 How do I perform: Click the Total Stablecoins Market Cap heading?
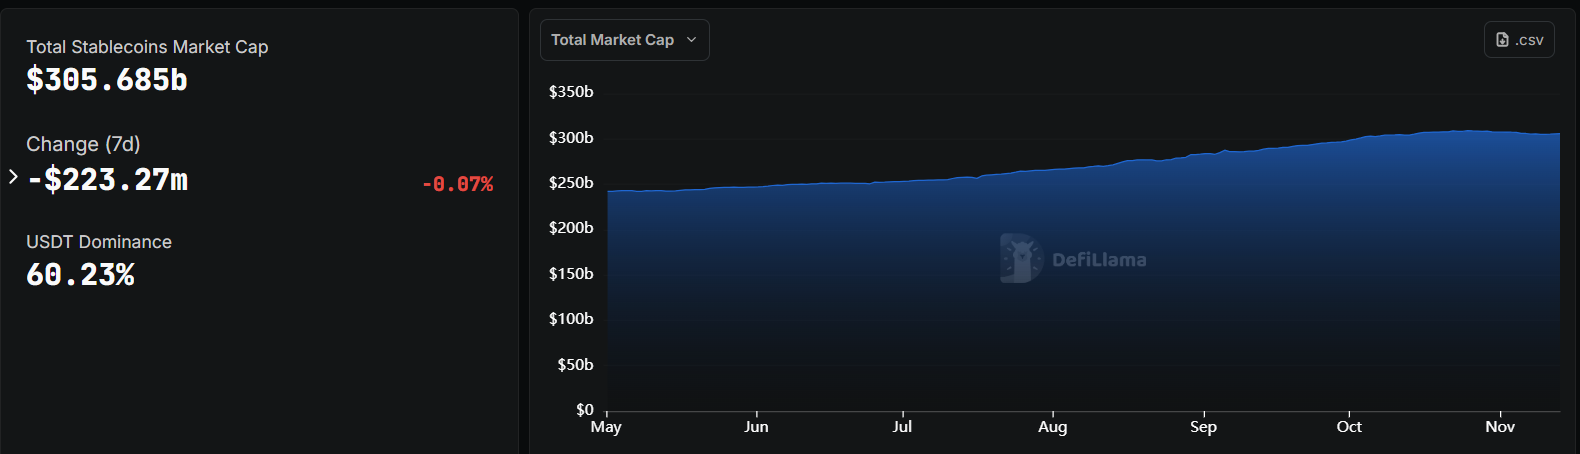(x=147, y=47)
